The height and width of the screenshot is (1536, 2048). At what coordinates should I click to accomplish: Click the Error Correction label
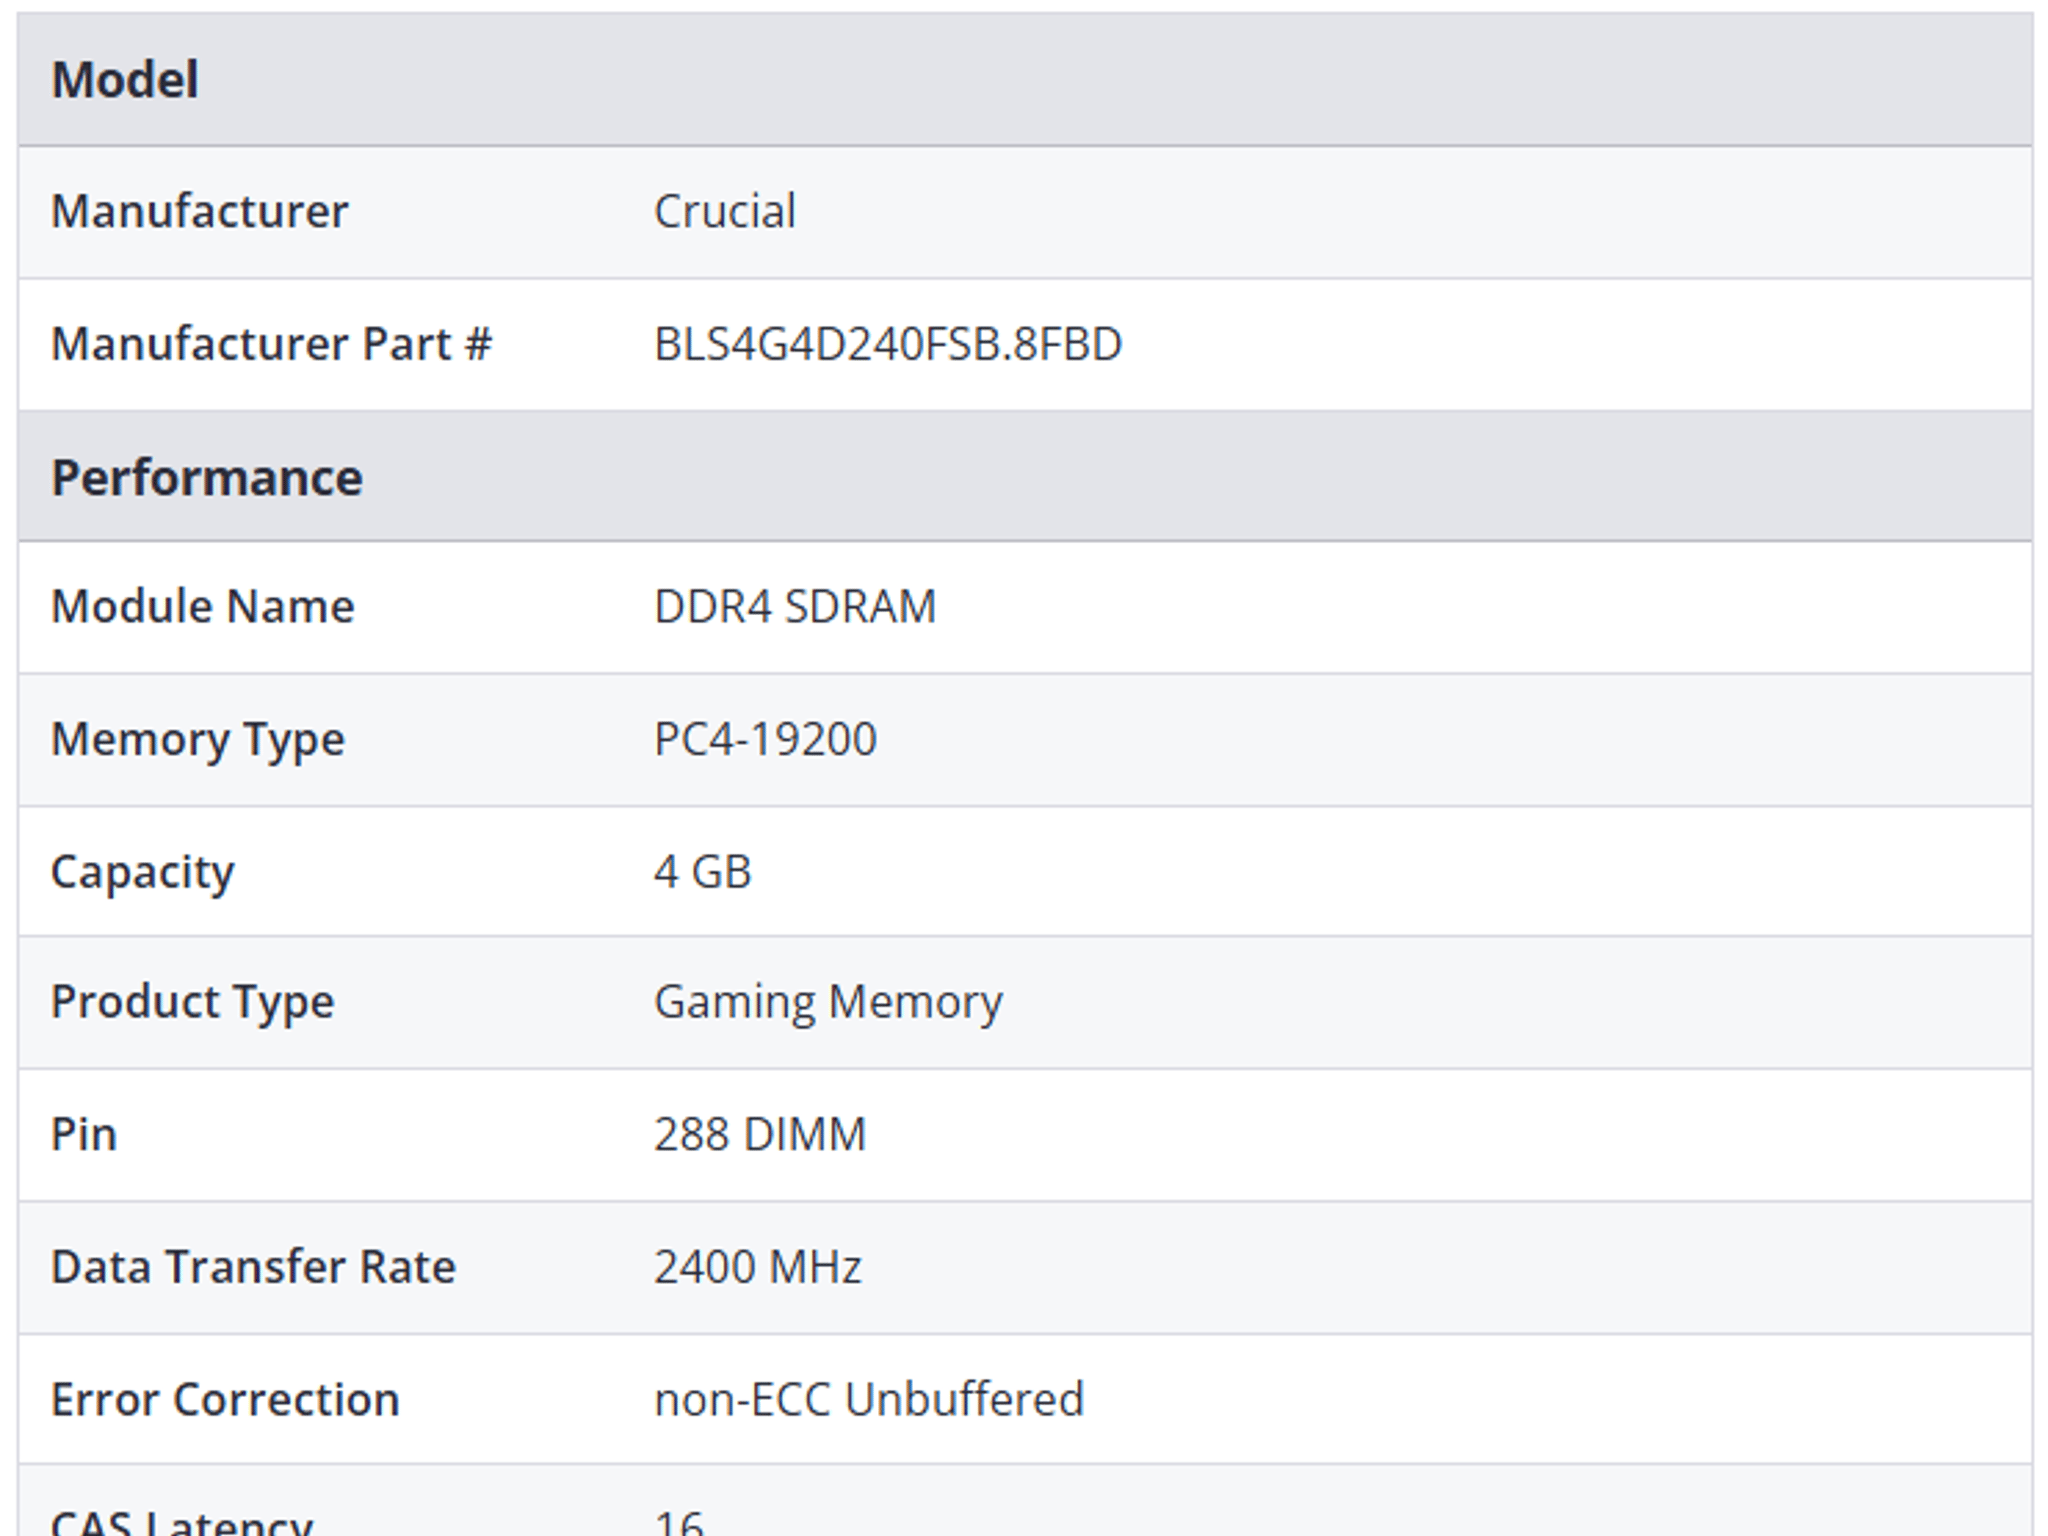coord(225,1399)
